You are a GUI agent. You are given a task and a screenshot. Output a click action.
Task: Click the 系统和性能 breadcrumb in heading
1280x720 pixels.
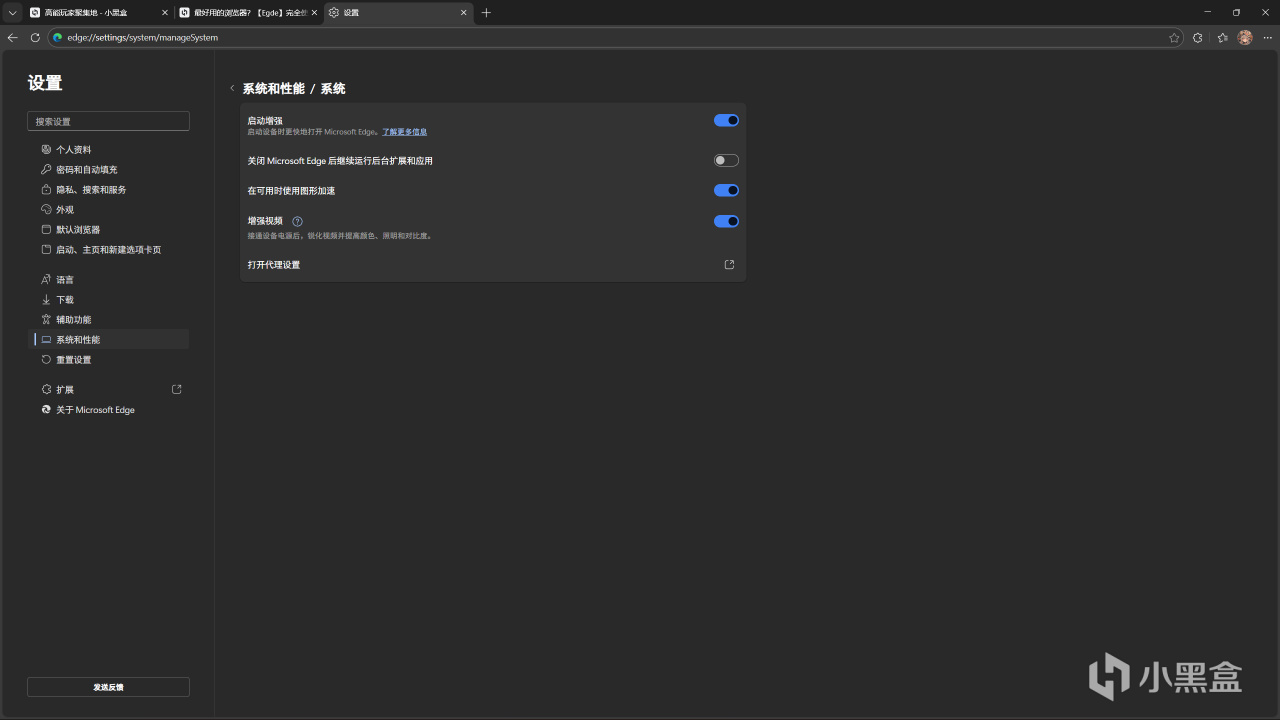[x=274, y=89]
